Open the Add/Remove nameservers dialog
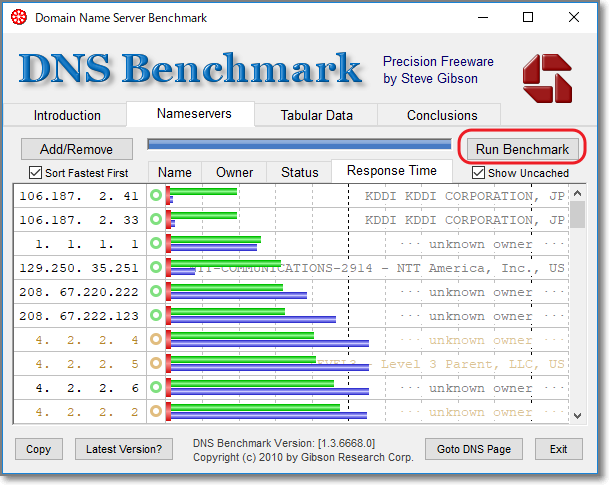The image size is (609, 485). (76, 149)
